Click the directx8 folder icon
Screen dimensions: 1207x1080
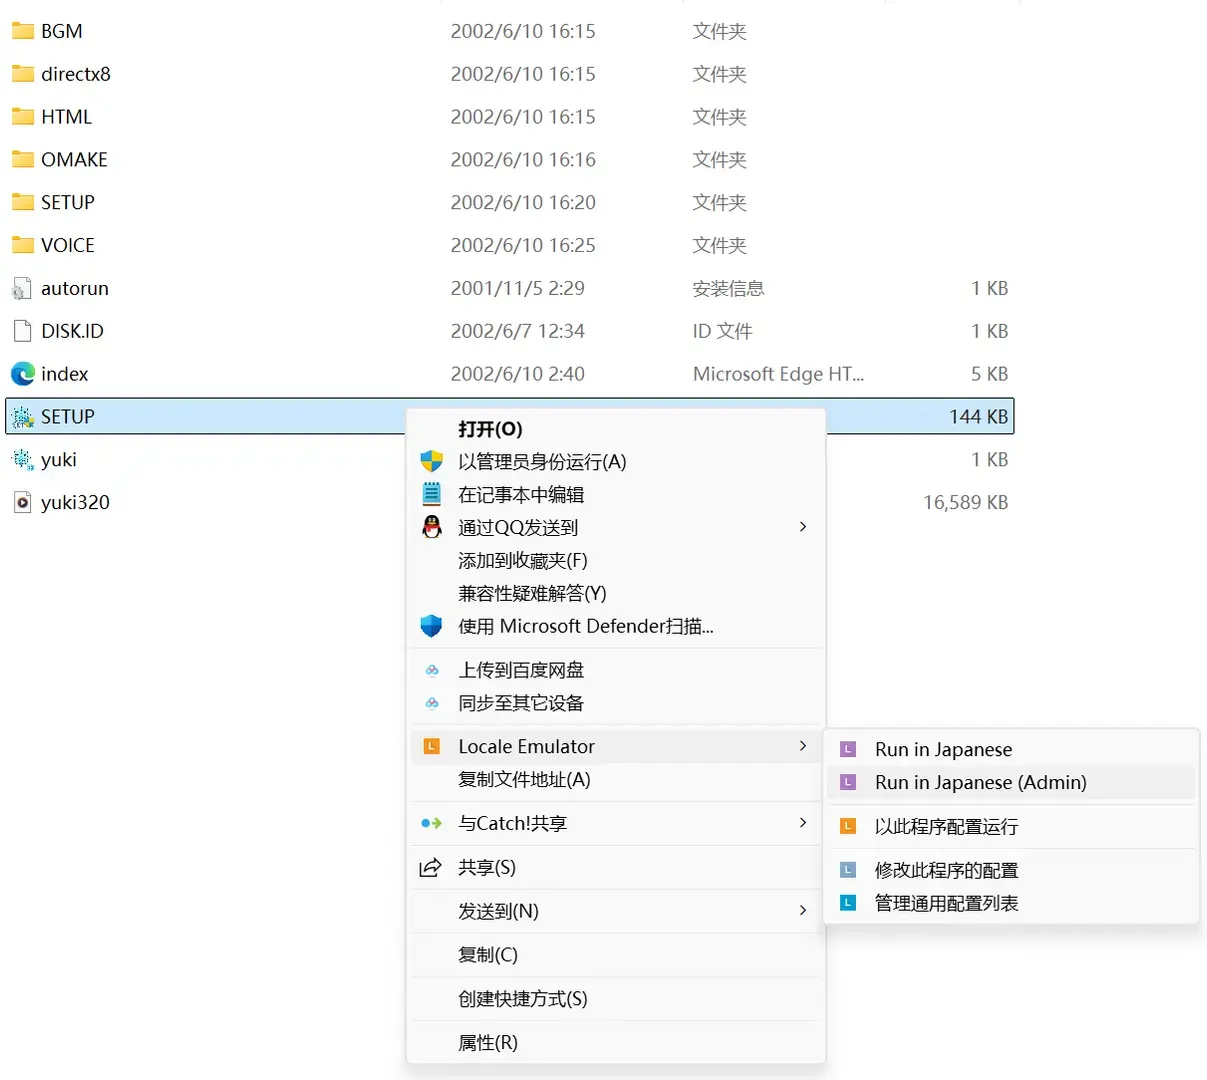[x=22, y=74]
